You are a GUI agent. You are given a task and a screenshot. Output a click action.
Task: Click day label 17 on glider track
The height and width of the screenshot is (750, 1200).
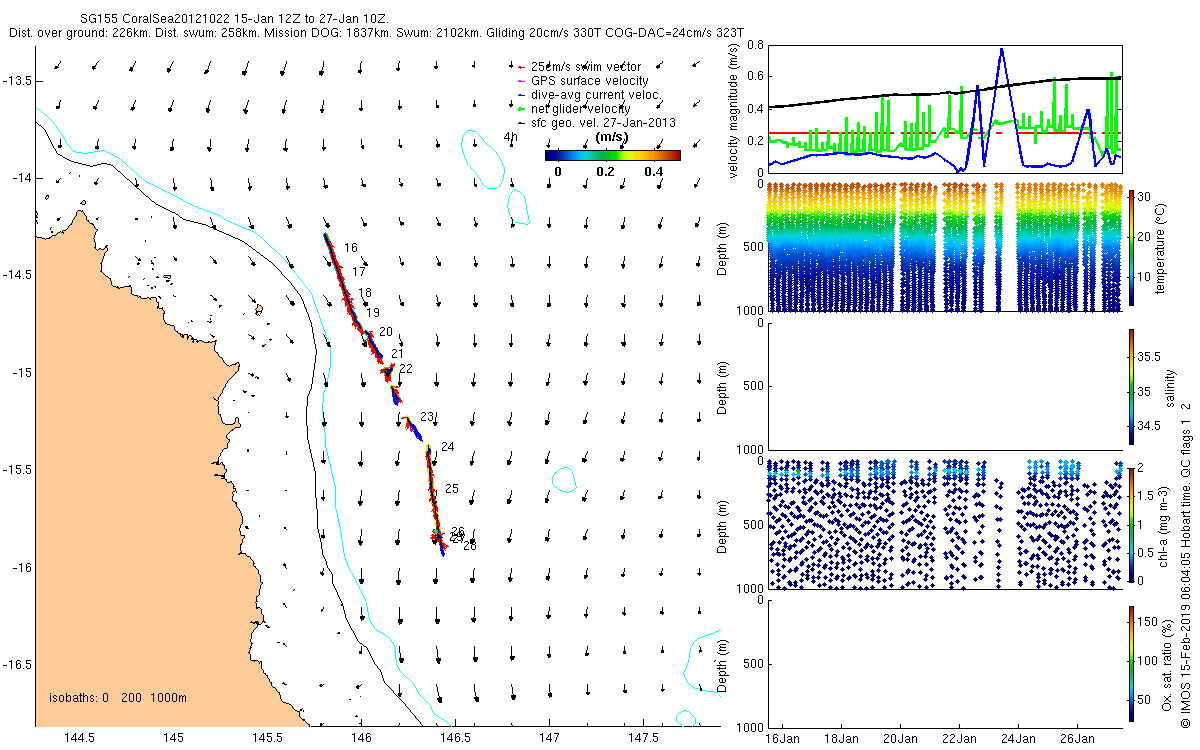(359, 272)
